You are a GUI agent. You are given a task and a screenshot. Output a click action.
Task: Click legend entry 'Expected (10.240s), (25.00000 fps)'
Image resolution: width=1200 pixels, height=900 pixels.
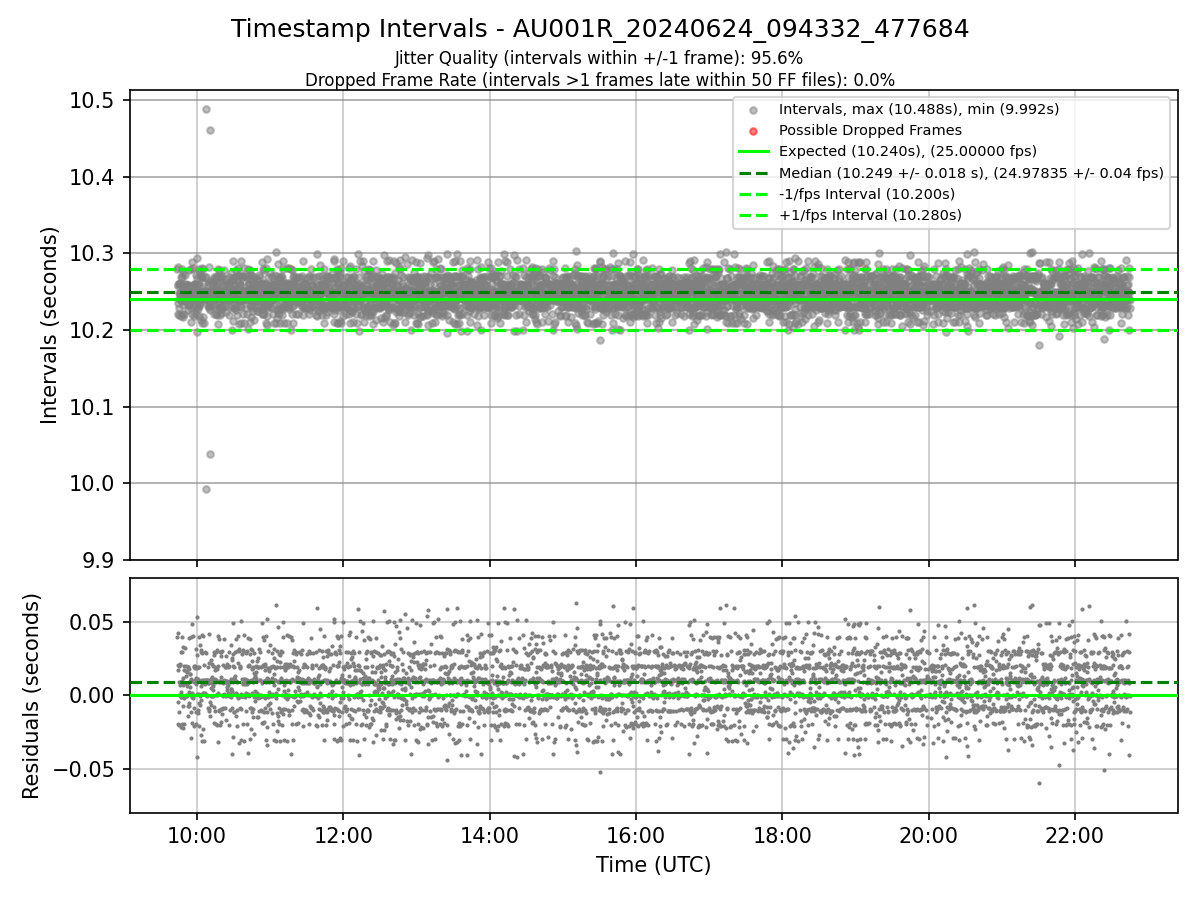pyautogui.click(x=907, y=151)
